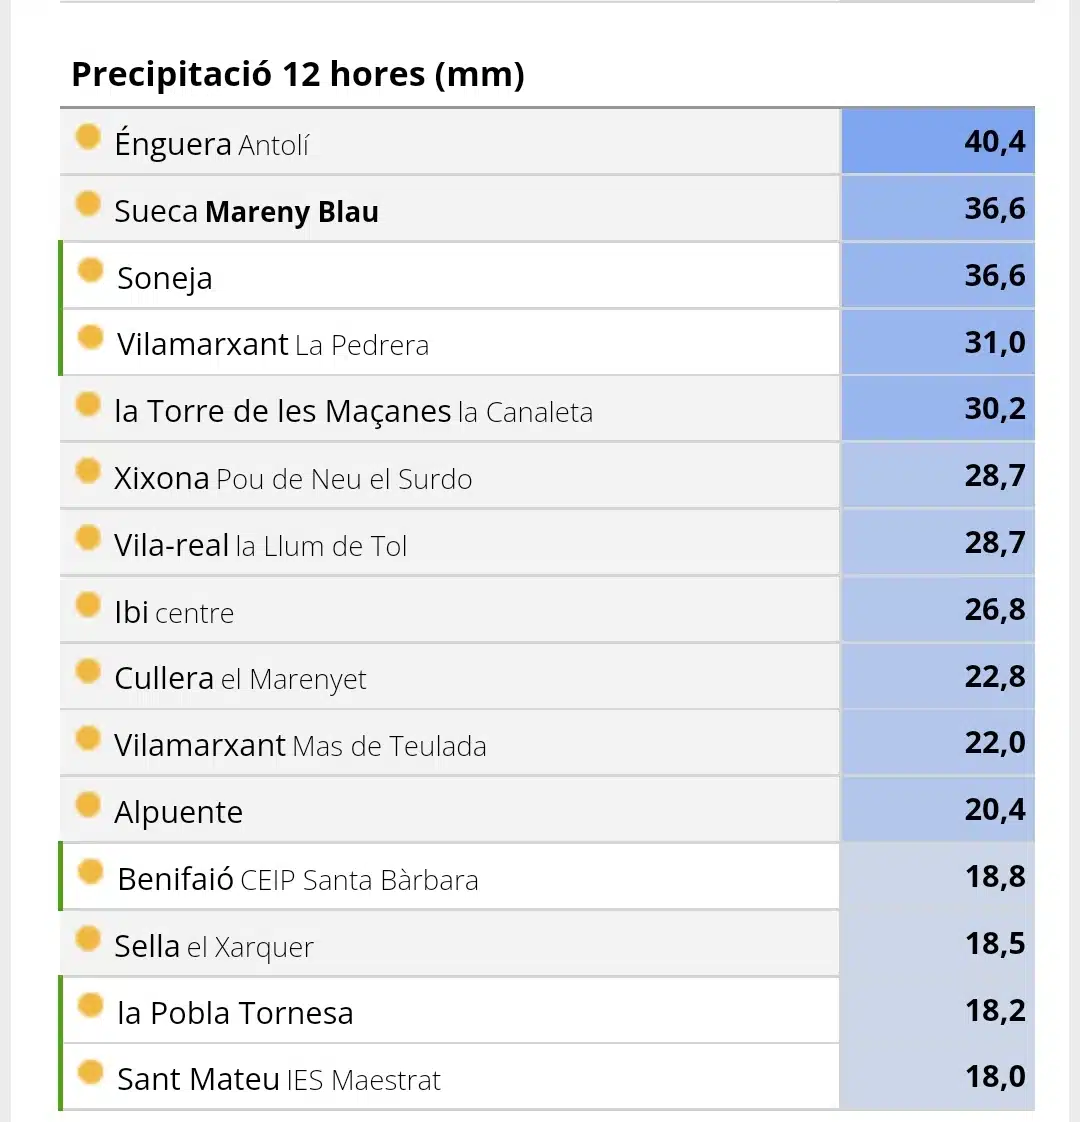This screenshot has width=1080, height=1122.
Task: Click the orange dot next to Soneja
Action: (91, 270)
